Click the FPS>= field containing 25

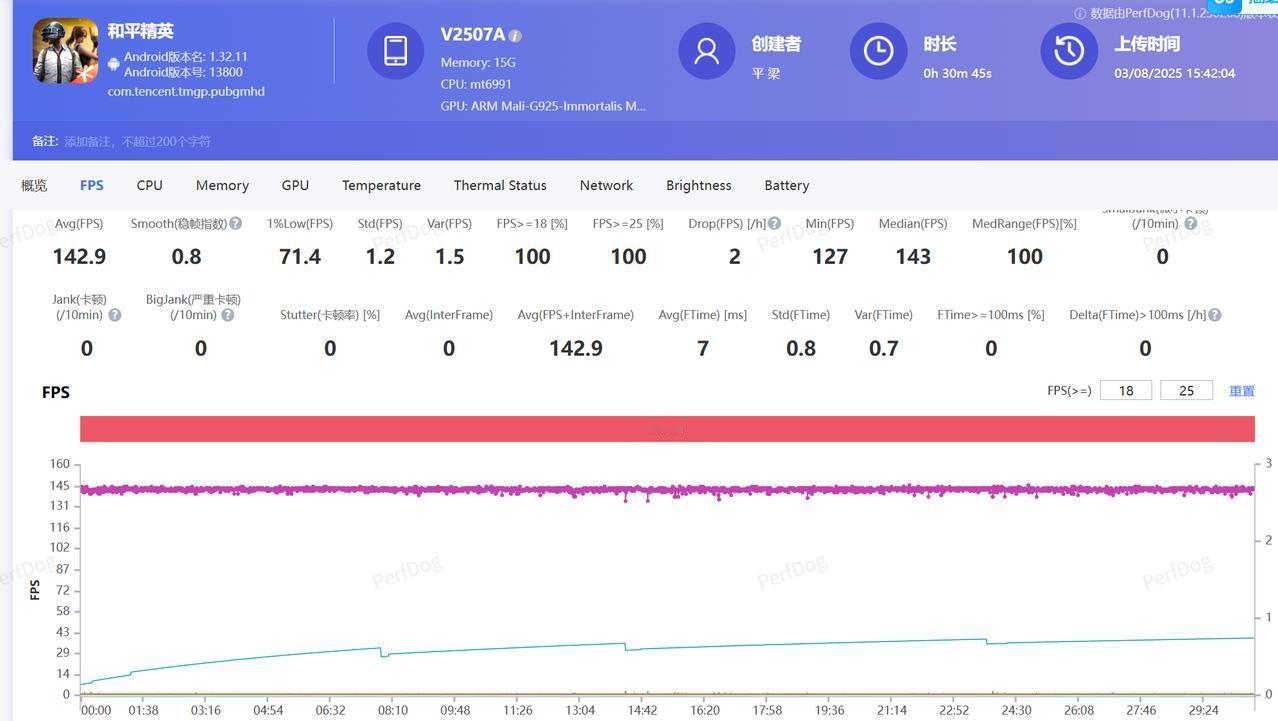click(1186, 390)
